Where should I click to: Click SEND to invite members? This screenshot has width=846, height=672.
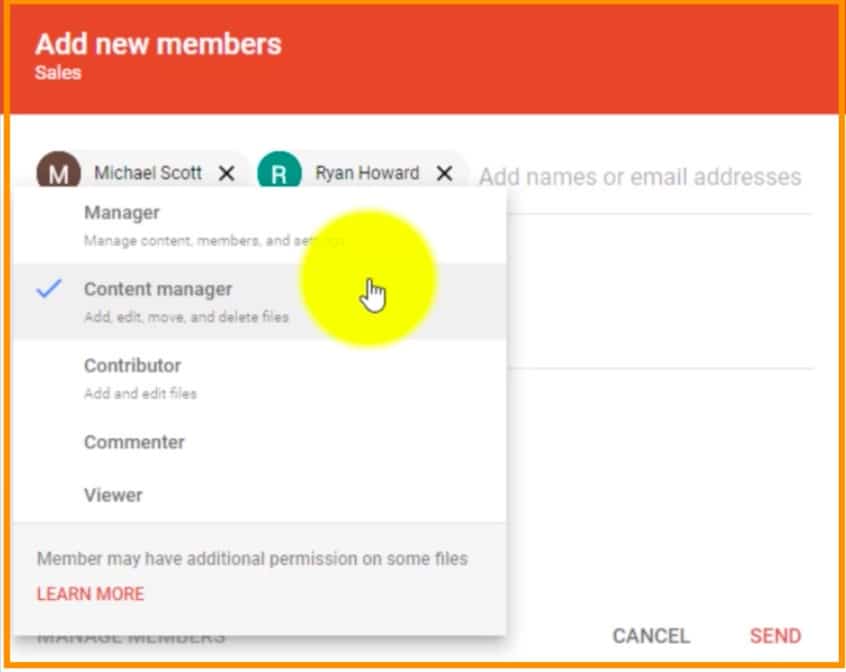coord(775,636)
